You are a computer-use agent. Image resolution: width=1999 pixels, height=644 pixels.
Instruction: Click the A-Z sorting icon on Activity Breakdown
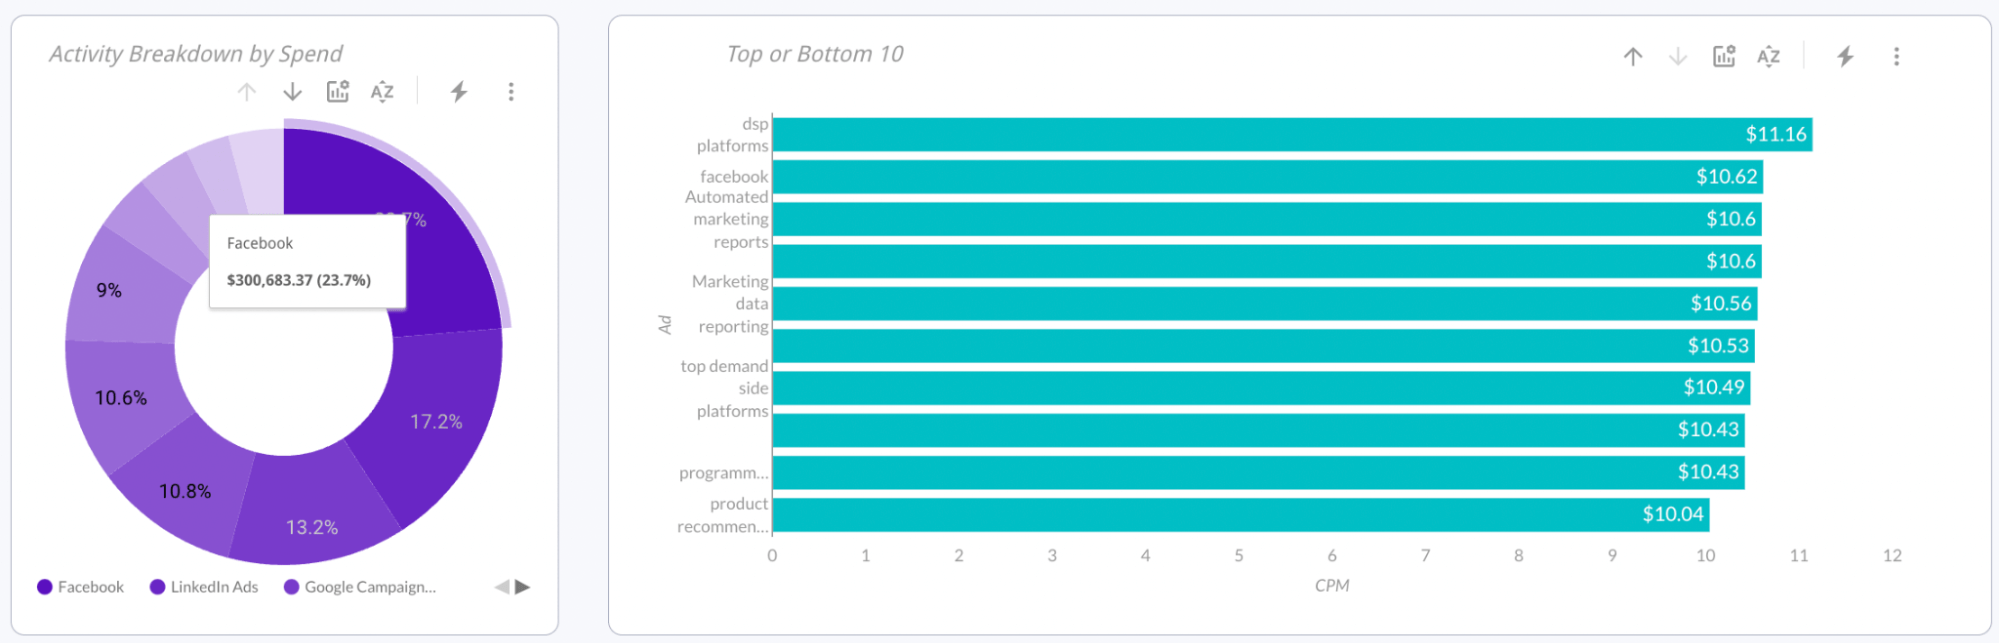[381, 91]
